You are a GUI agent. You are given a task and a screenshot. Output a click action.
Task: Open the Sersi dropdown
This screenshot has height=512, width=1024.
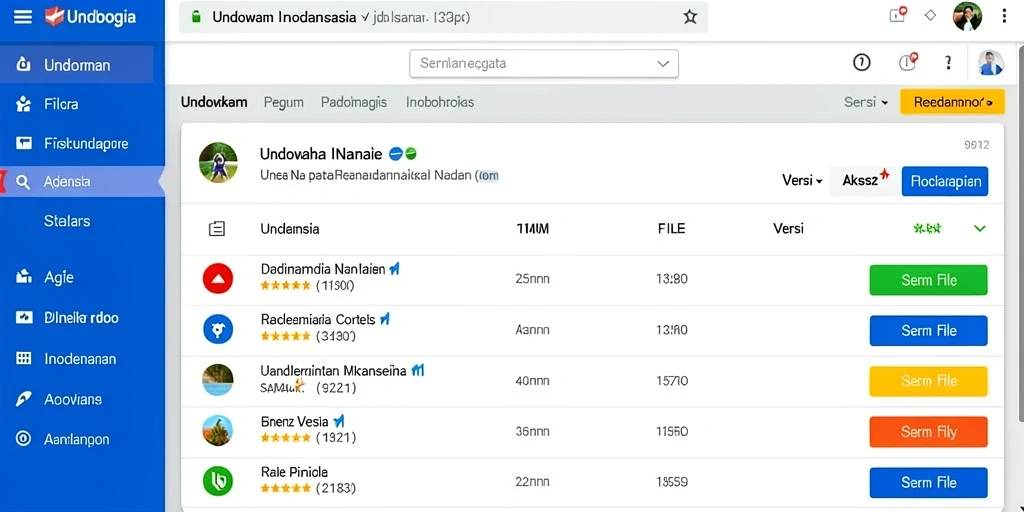pyautogui.click(x=866, y=103)
